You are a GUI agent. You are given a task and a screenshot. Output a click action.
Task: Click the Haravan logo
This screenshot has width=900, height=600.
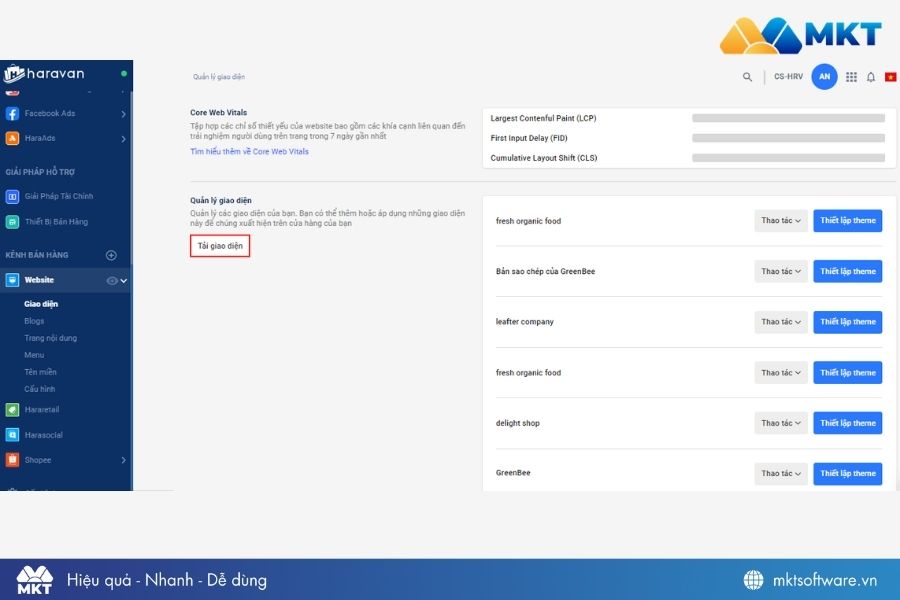click(x=45, y=74)
